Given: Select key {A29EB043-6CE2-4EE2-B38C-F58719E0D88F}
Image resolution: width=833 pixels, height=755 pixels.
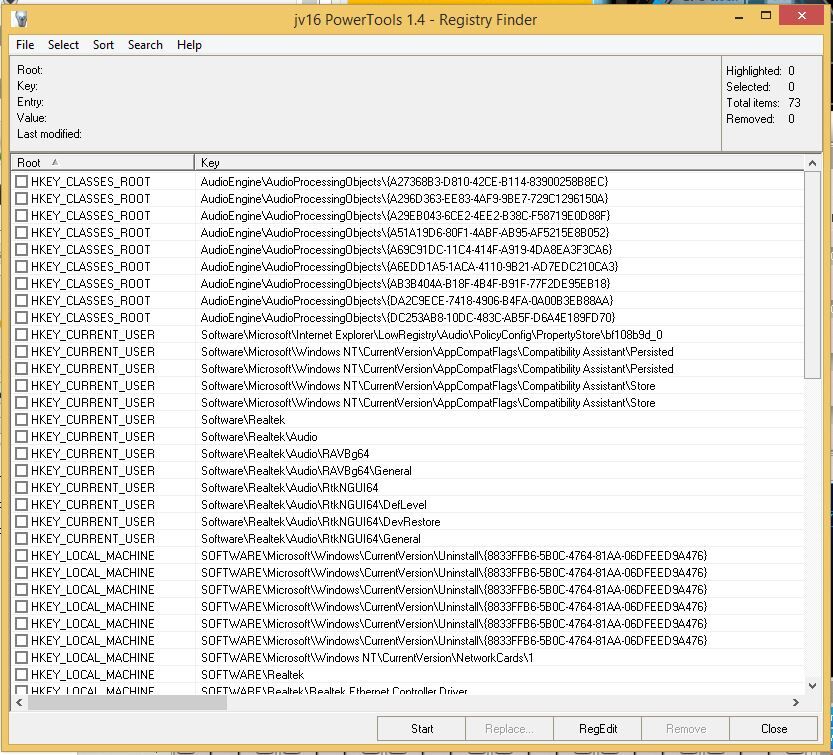Looking at the screenshot, I should pyautogui.click(x=405, y=216).
